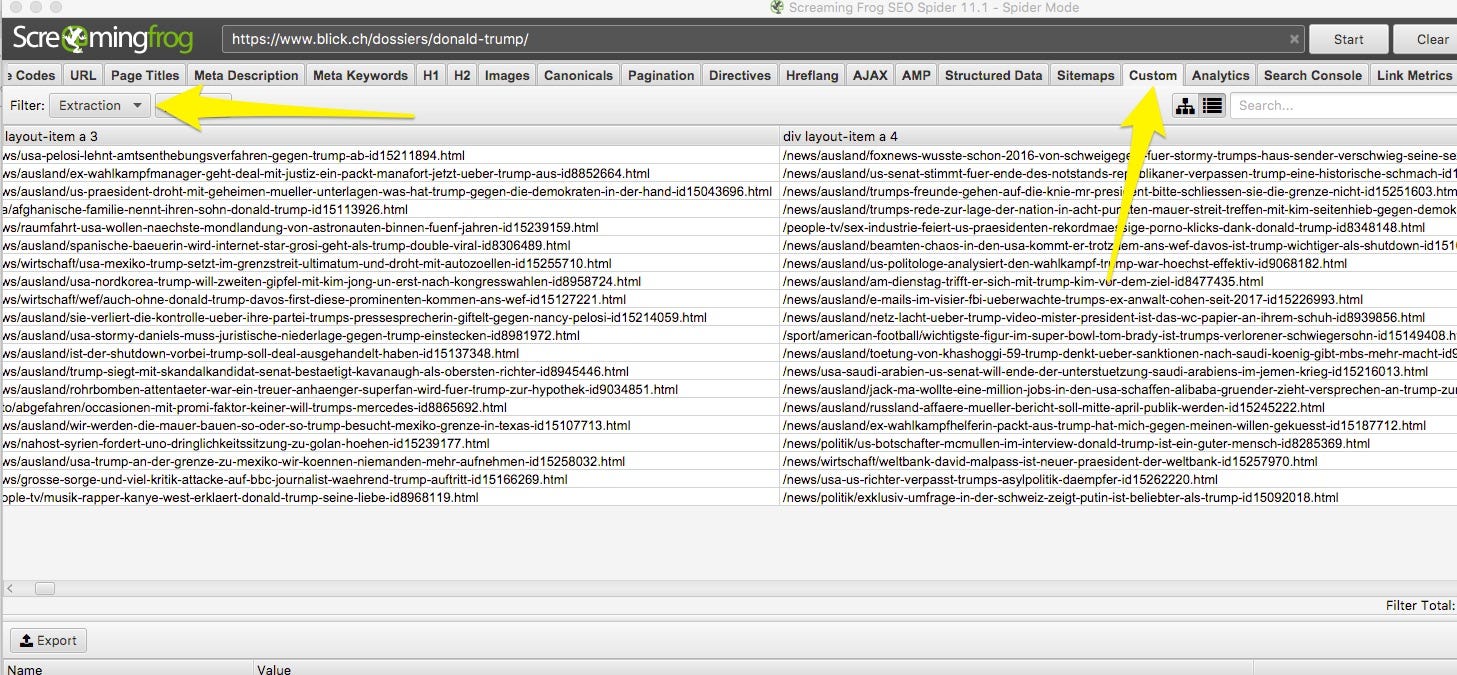Select the Structured Data tab

click(x=993, y=75)
